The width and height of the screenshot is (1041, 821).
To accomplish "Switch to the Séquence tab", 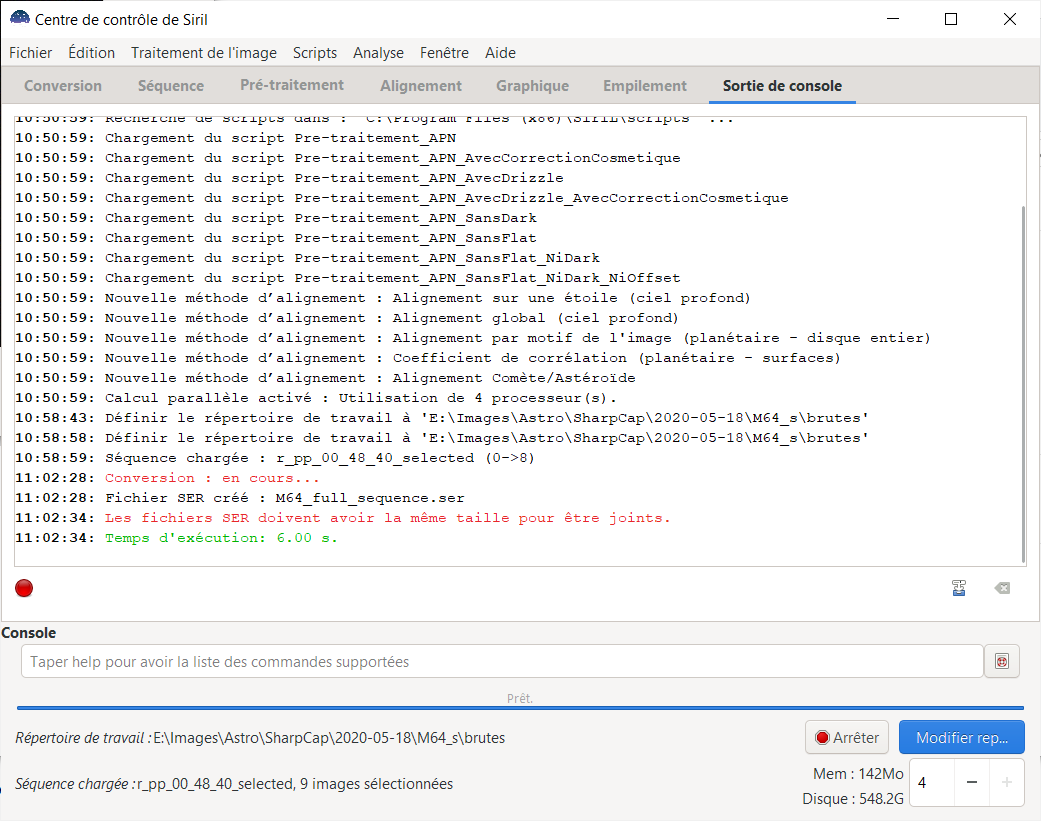I will (x=171, y=86).
